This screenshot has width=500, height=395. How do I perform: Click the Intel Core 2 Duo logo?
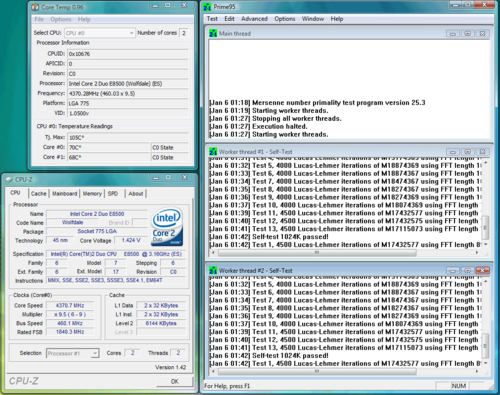coord(167,227)
